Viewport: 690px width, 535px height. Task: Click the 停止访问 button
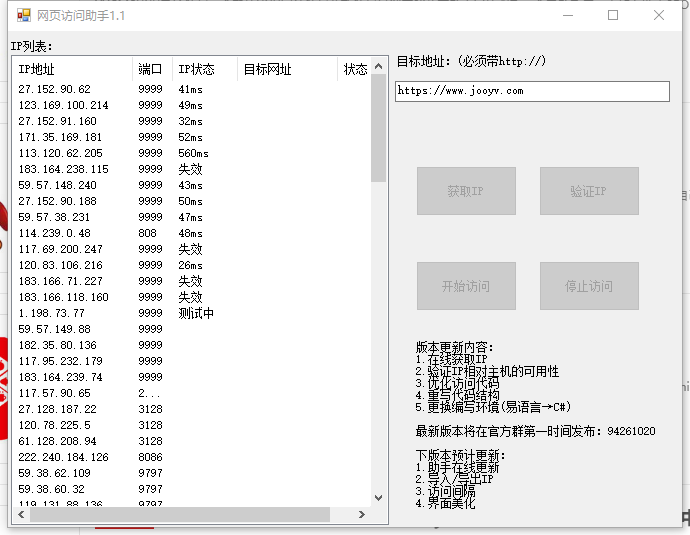click(x=589, y=286)
